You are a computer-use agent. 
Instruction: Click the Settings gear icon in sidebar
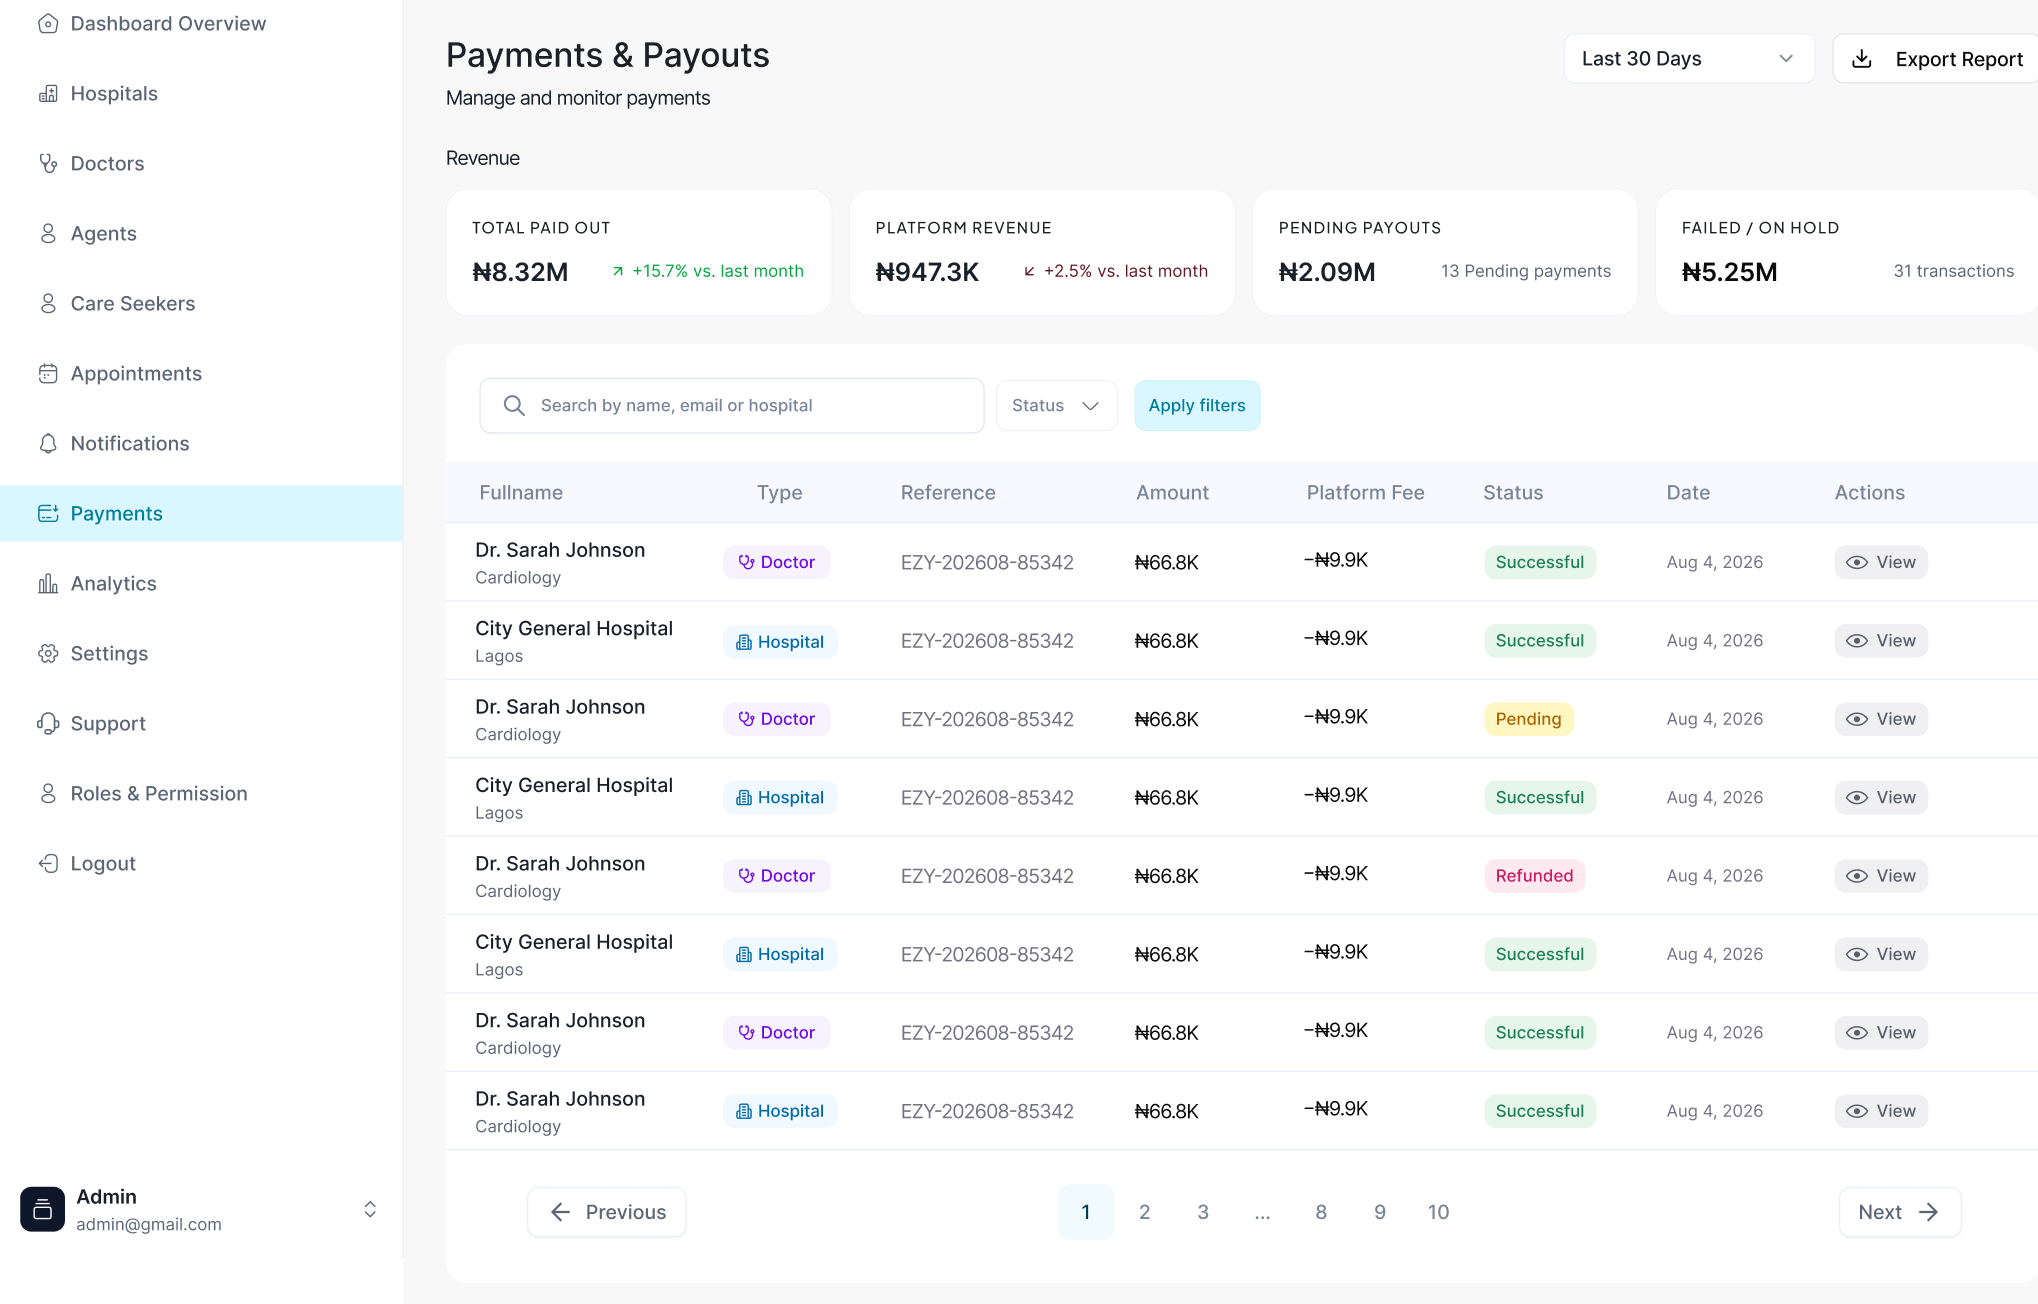[x=48, y=653]
